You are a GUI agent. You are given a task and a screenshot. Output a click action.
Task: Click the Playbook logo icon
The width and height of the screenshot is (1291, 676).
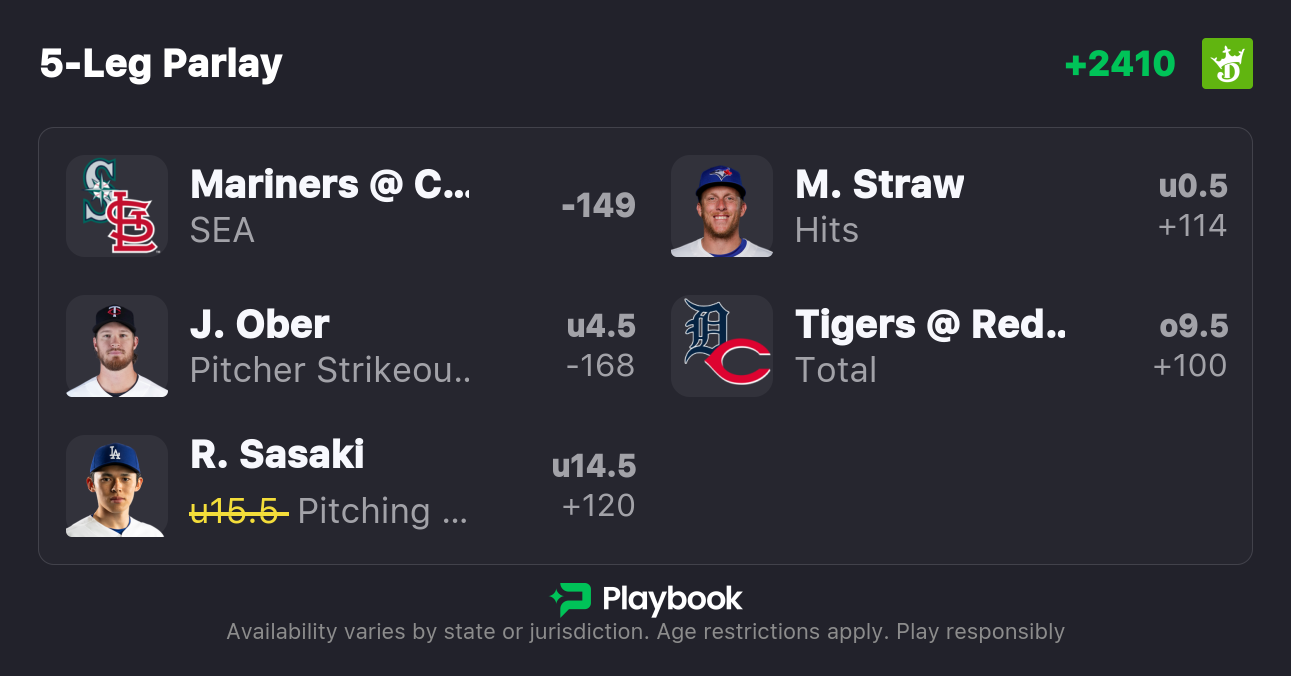571,599
